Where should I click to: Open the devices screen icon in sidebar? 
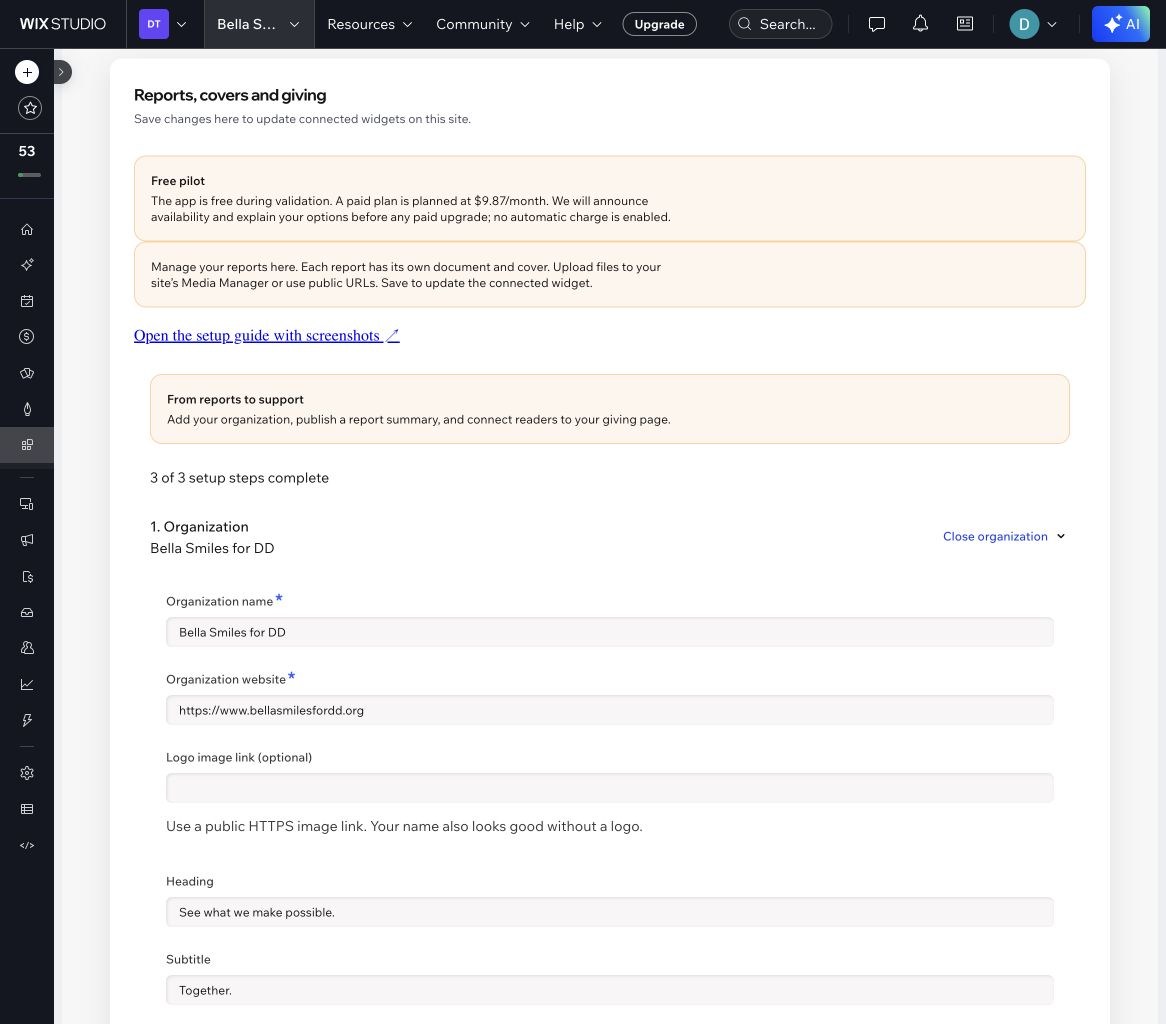point(27,504)
